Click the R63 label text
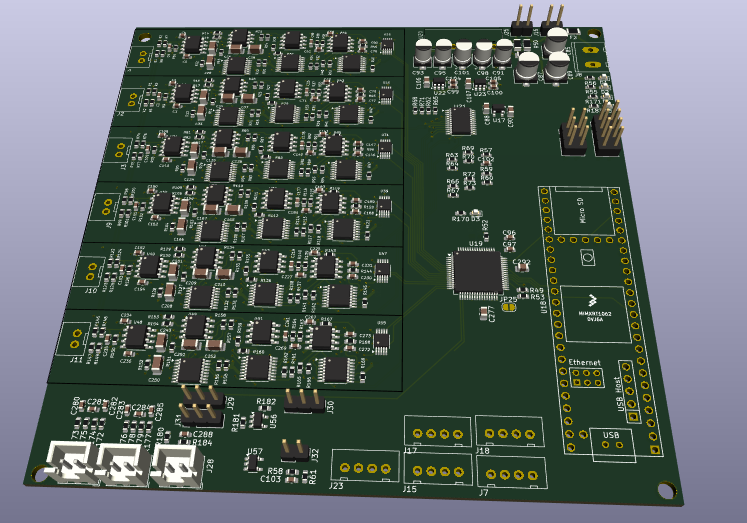Viewport: 747px width, 523px height. tap(451, 156)
